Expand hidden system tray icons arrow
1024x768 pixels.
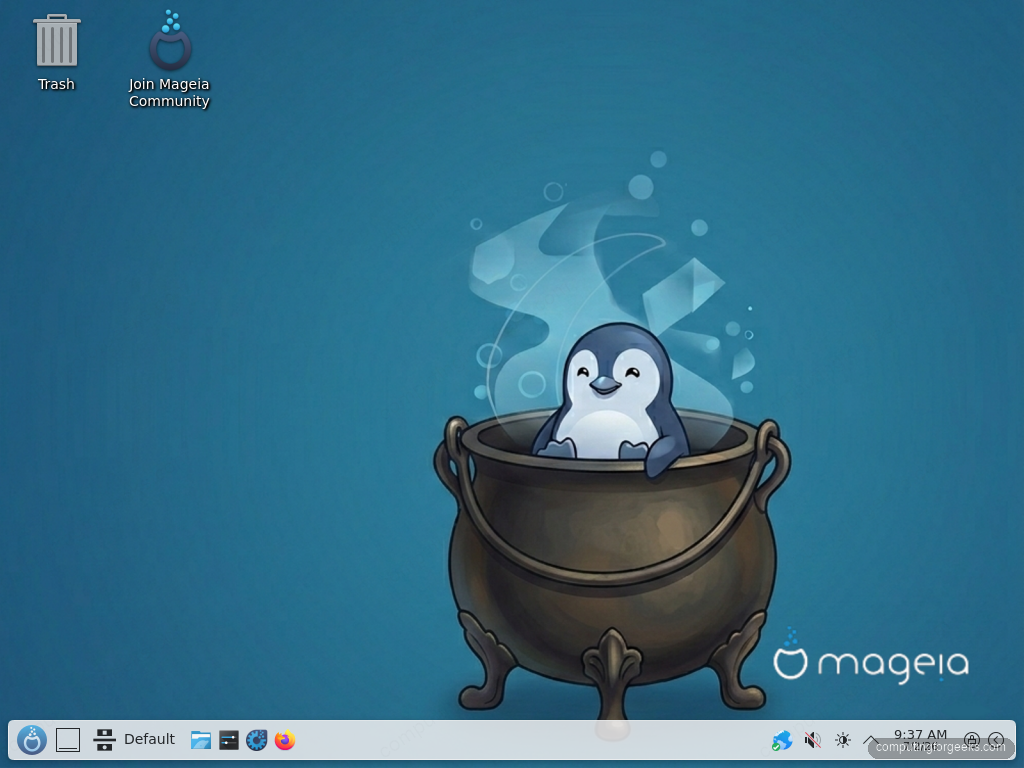click(871, 740)
